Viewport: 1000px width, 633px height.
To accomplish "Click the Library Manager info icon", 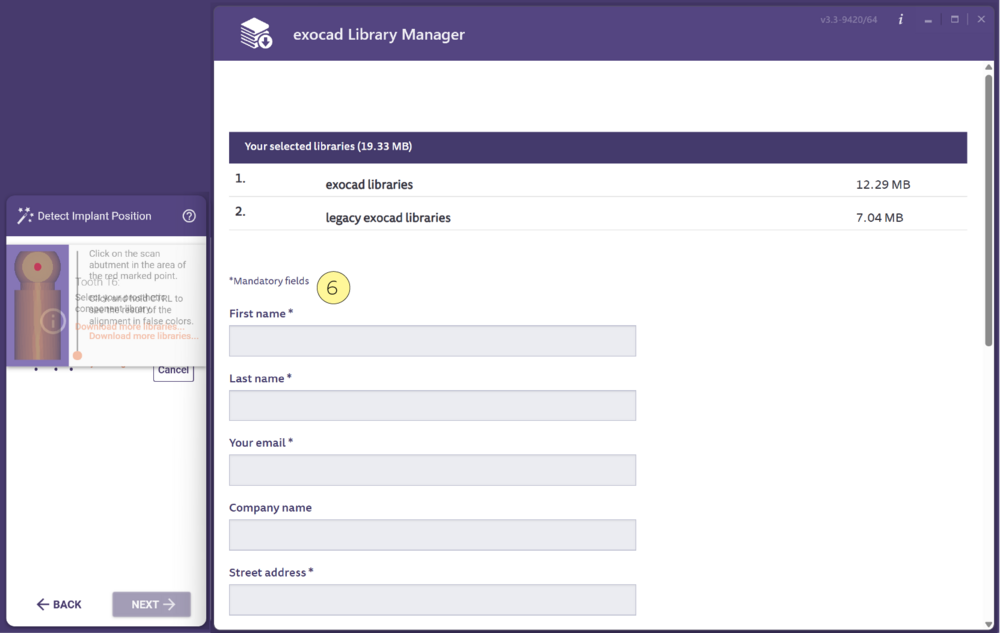I will pos(901,20).
